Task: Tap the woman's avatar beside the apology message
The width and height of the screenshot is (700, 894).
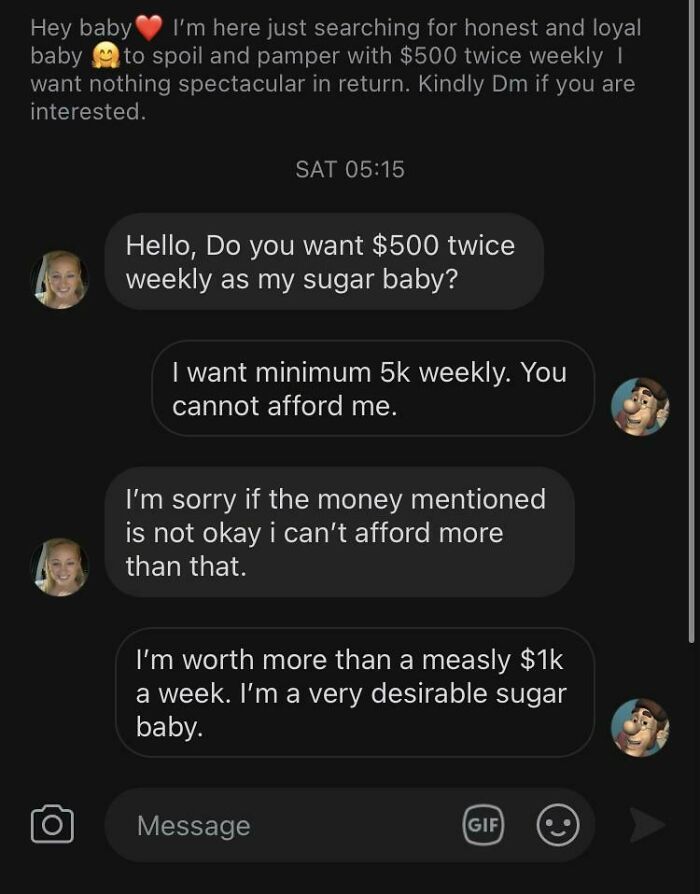Action: pos(60,563)
